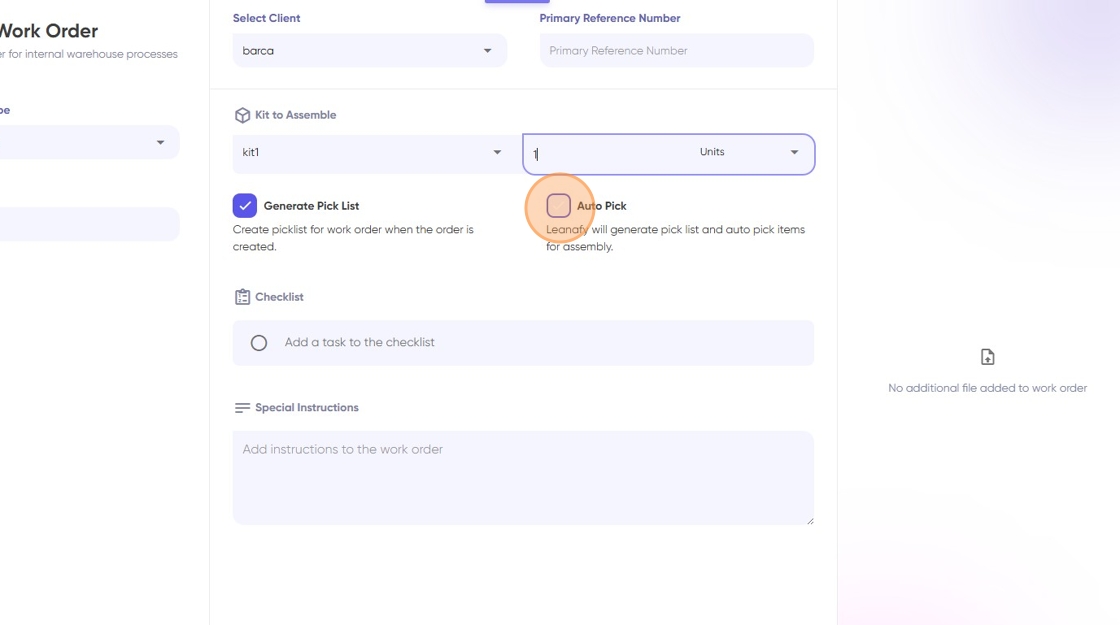Click the checklist task radio circle
This screenshot has height=625, width=1120.
point(259,343)
